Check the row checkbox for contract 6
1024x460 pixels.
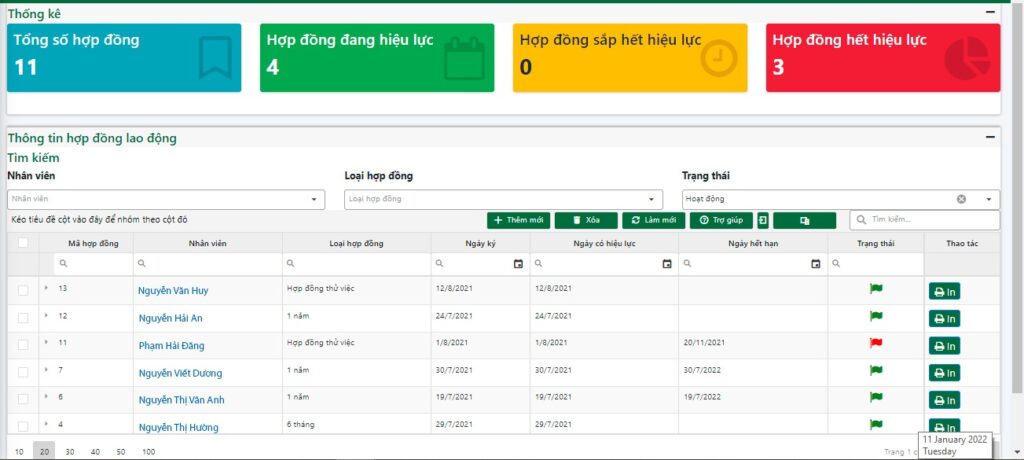click(23, 399)
